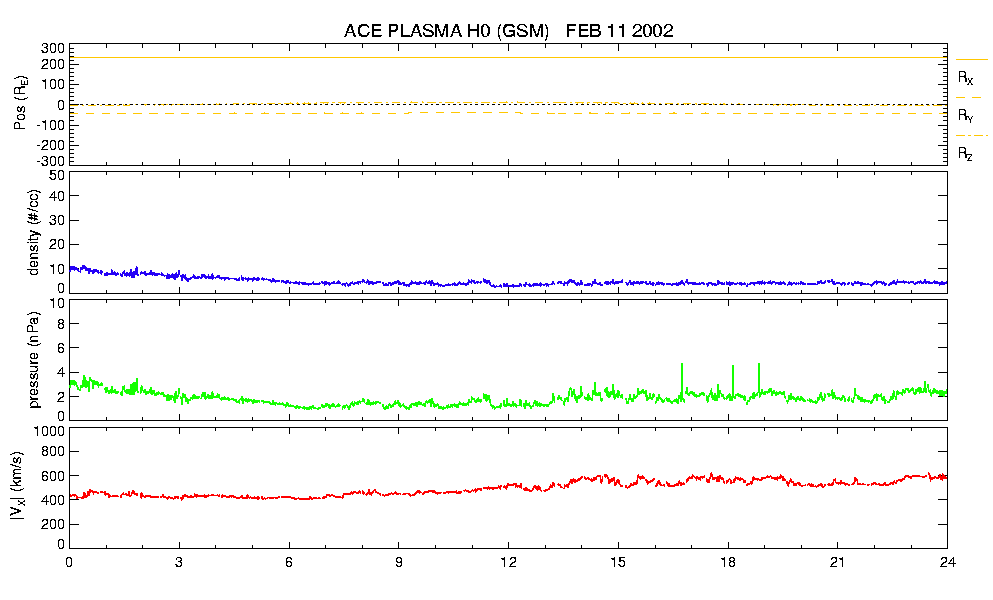
Task: Click the '300' tick on the position axis
Action: tap(53, 49)
